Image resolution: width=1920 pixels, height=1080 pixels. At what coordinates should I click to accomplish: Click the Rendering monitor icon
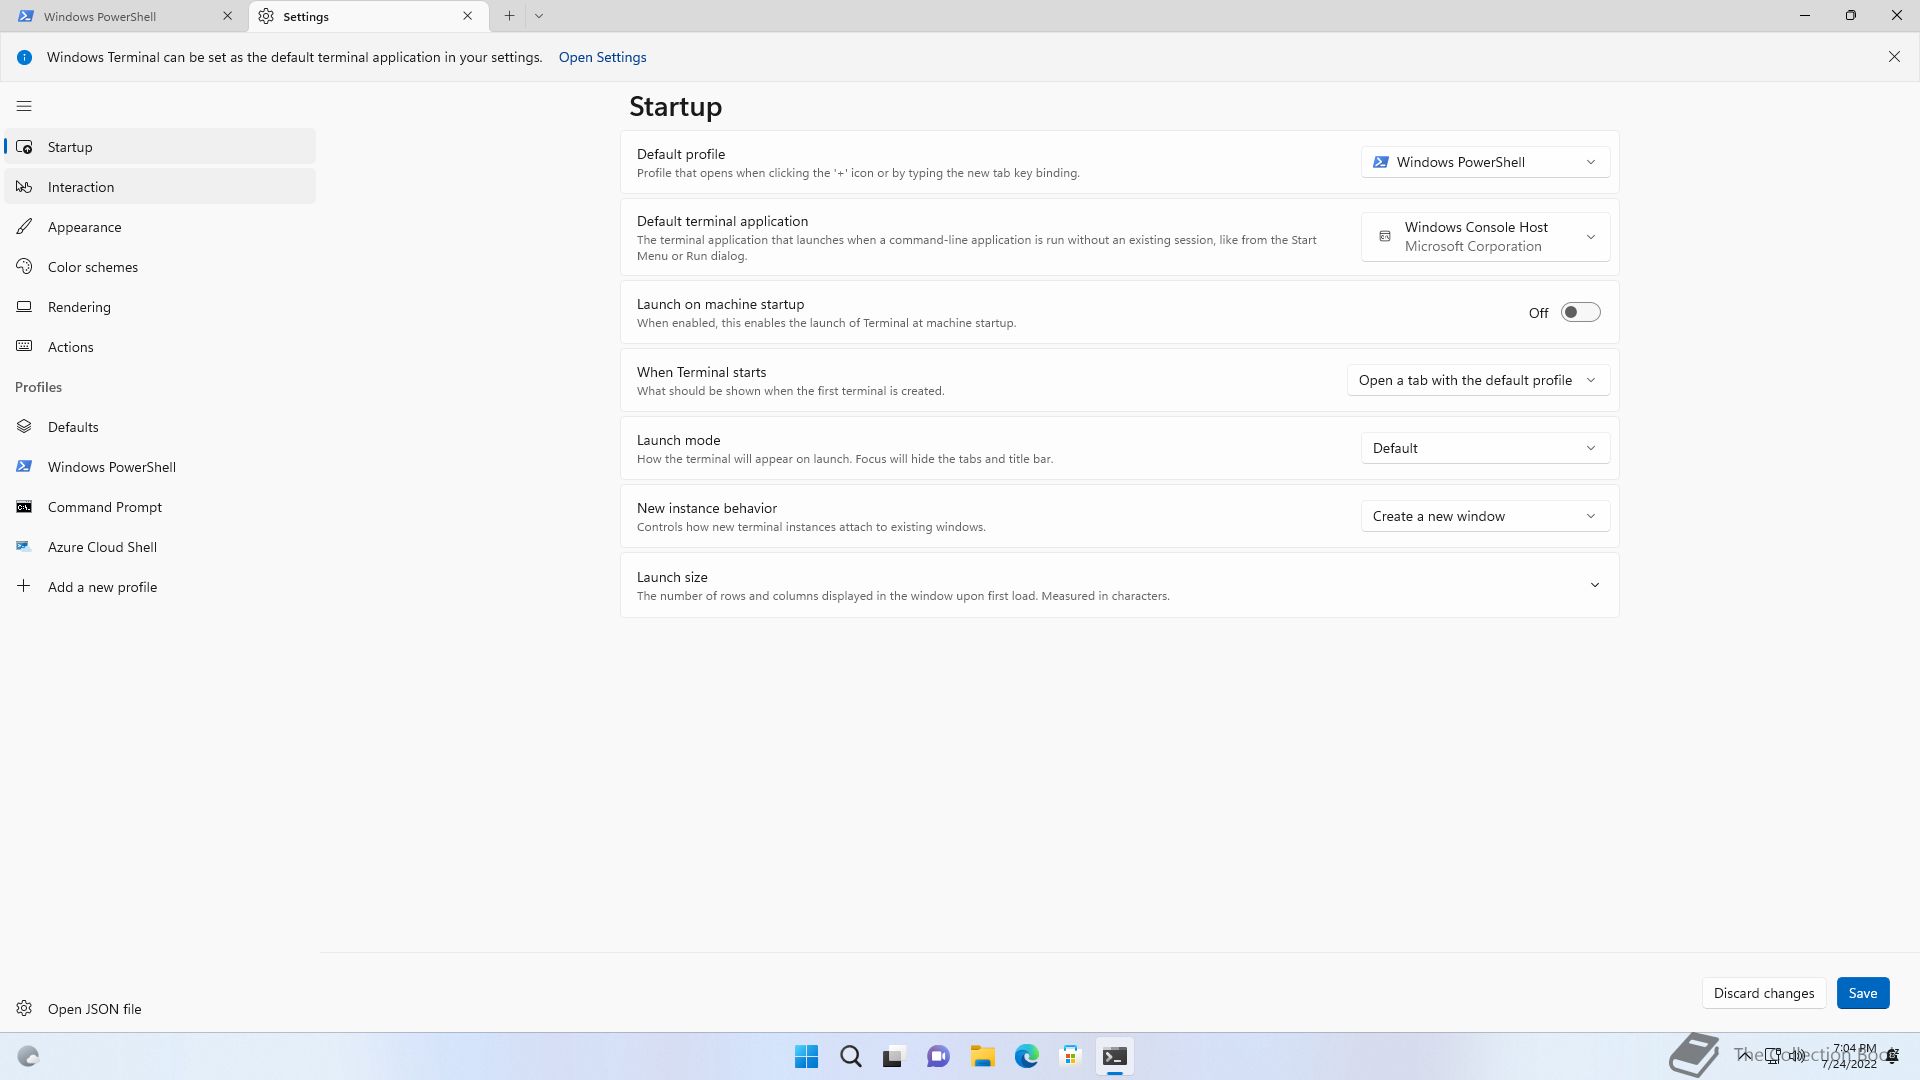24,307
